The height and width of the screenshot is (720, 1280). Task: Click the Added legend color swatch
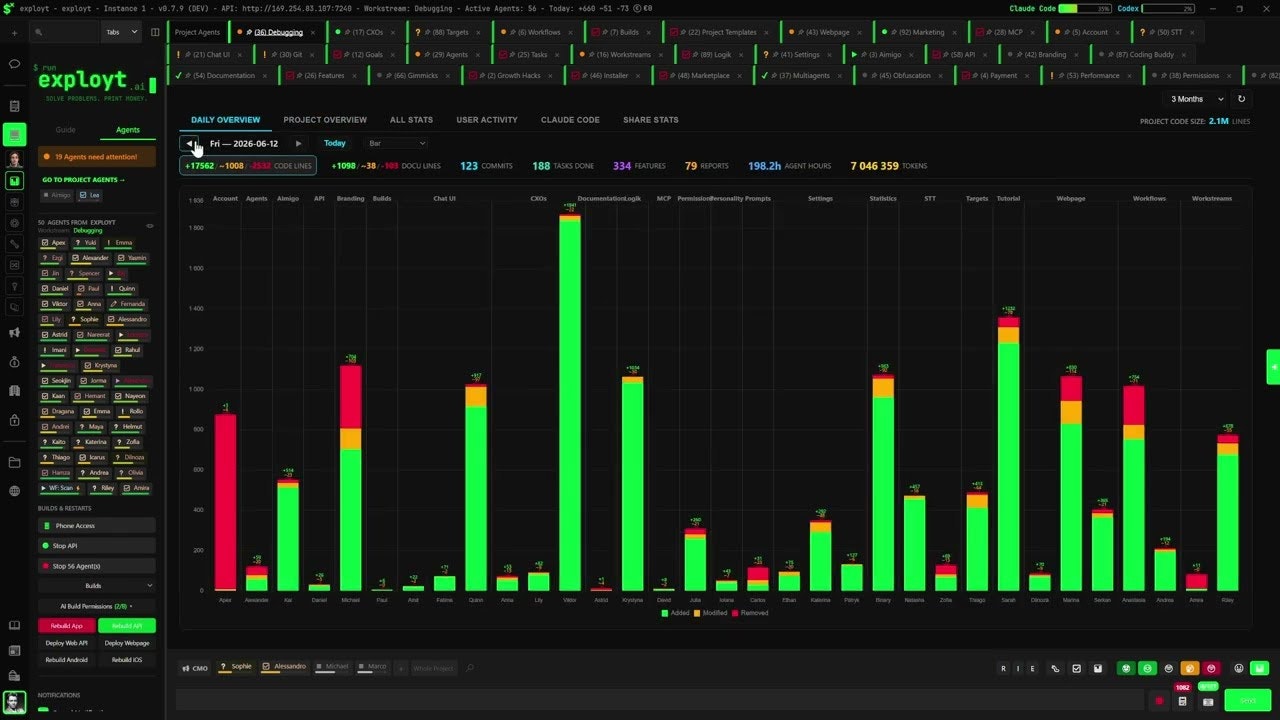(x=665, y=613)
